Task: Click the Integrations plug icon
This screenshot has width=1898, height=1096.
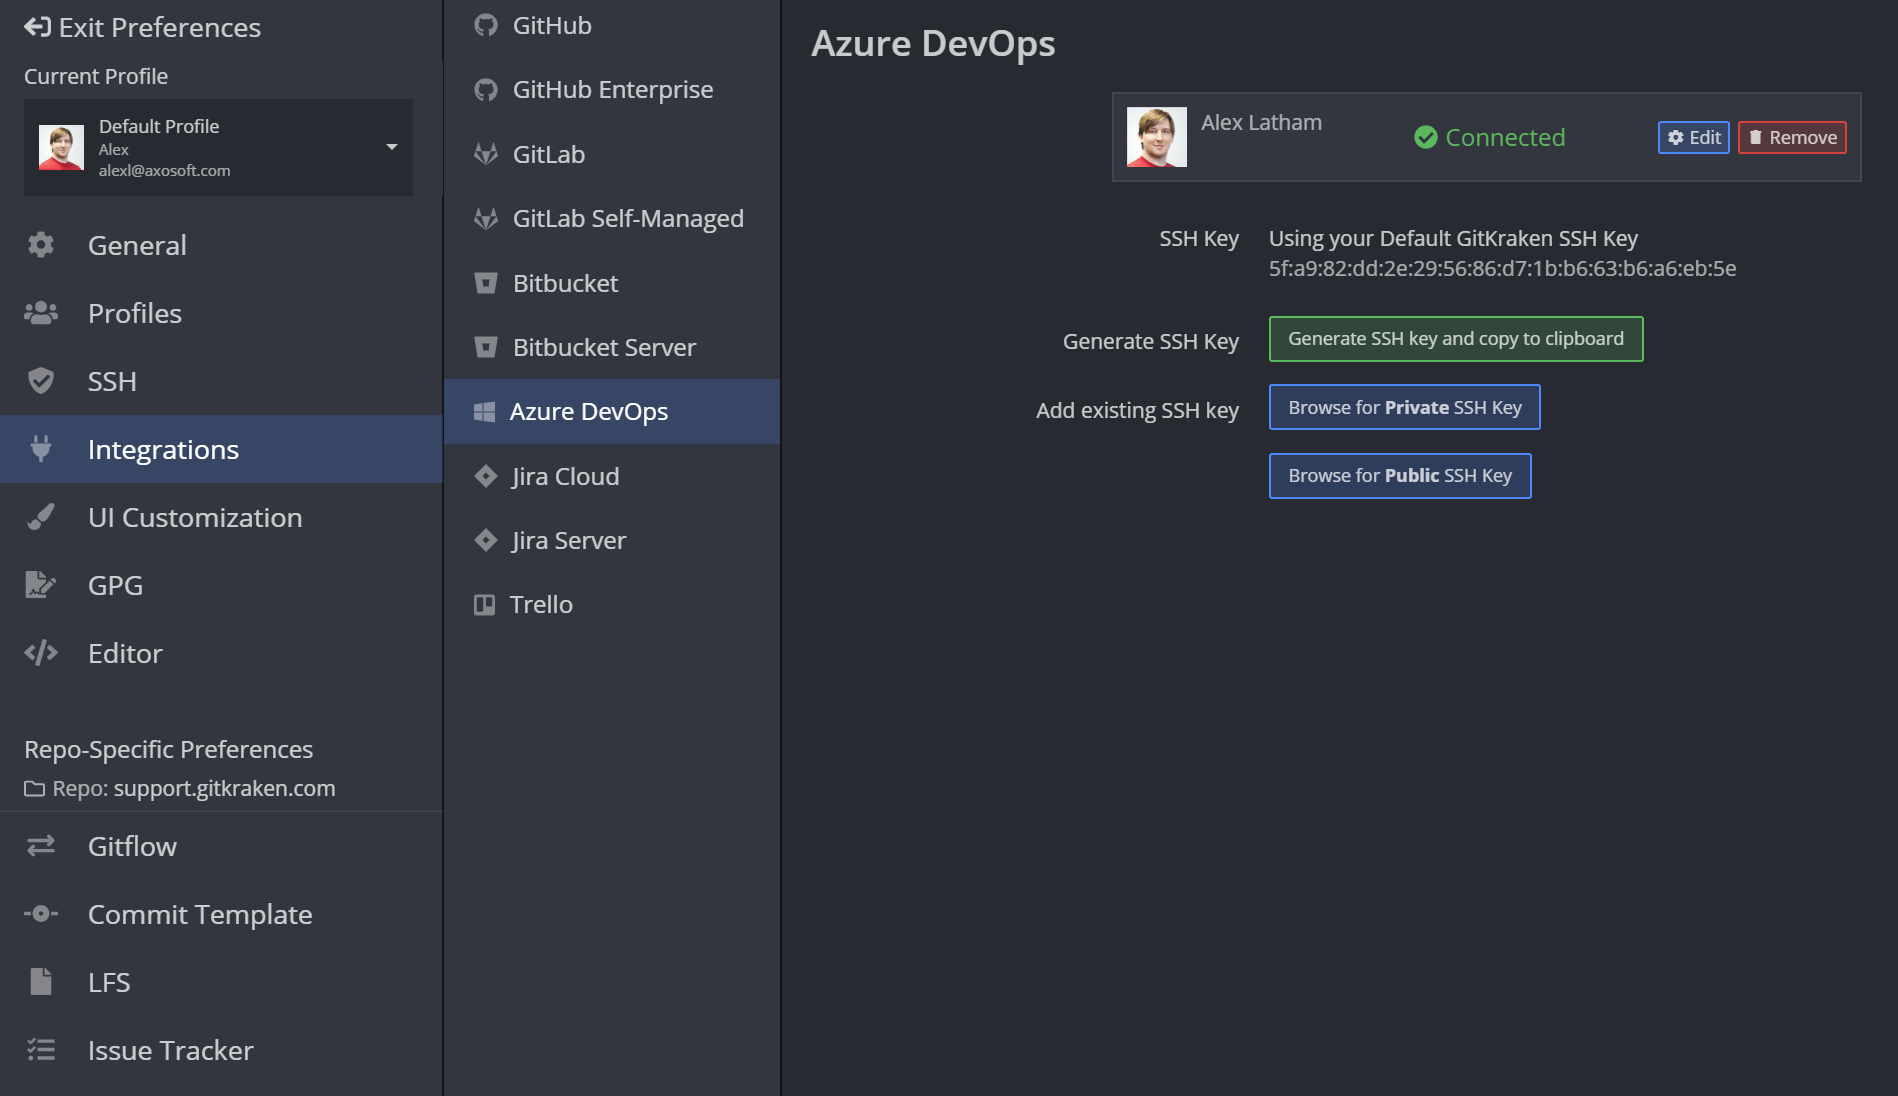Action: point(41,449)
